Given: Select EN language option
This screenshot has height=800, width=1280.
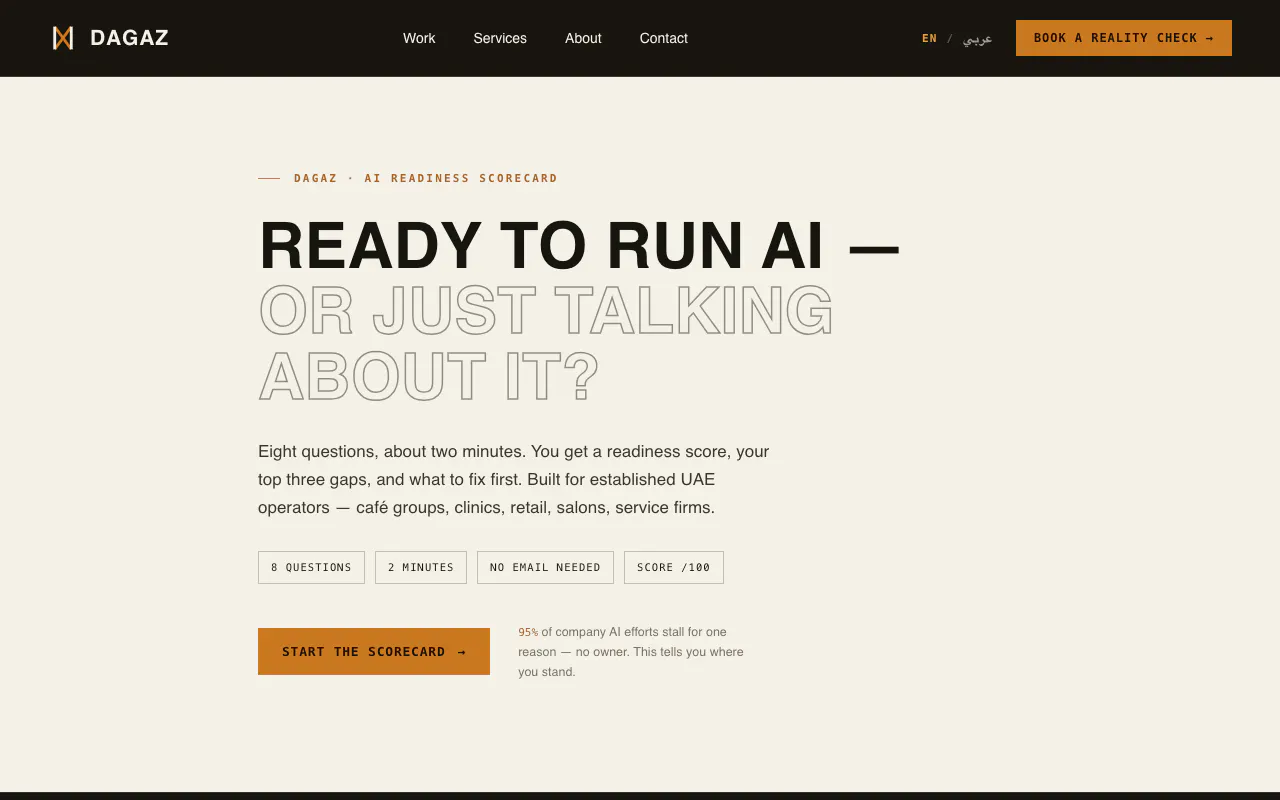Looking at the screenshot, I should [930, 38].
